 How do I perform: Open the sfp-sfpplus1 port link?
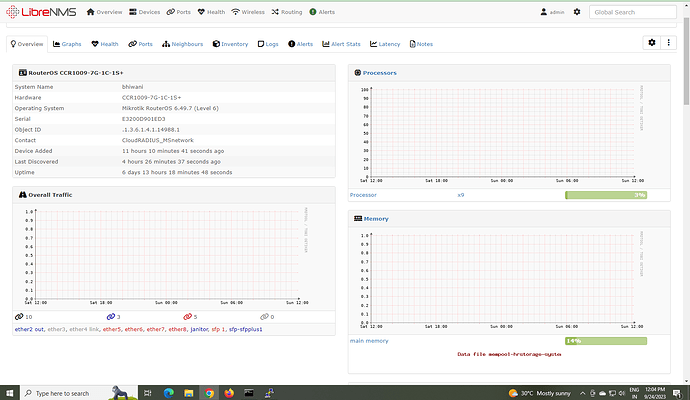246,329
